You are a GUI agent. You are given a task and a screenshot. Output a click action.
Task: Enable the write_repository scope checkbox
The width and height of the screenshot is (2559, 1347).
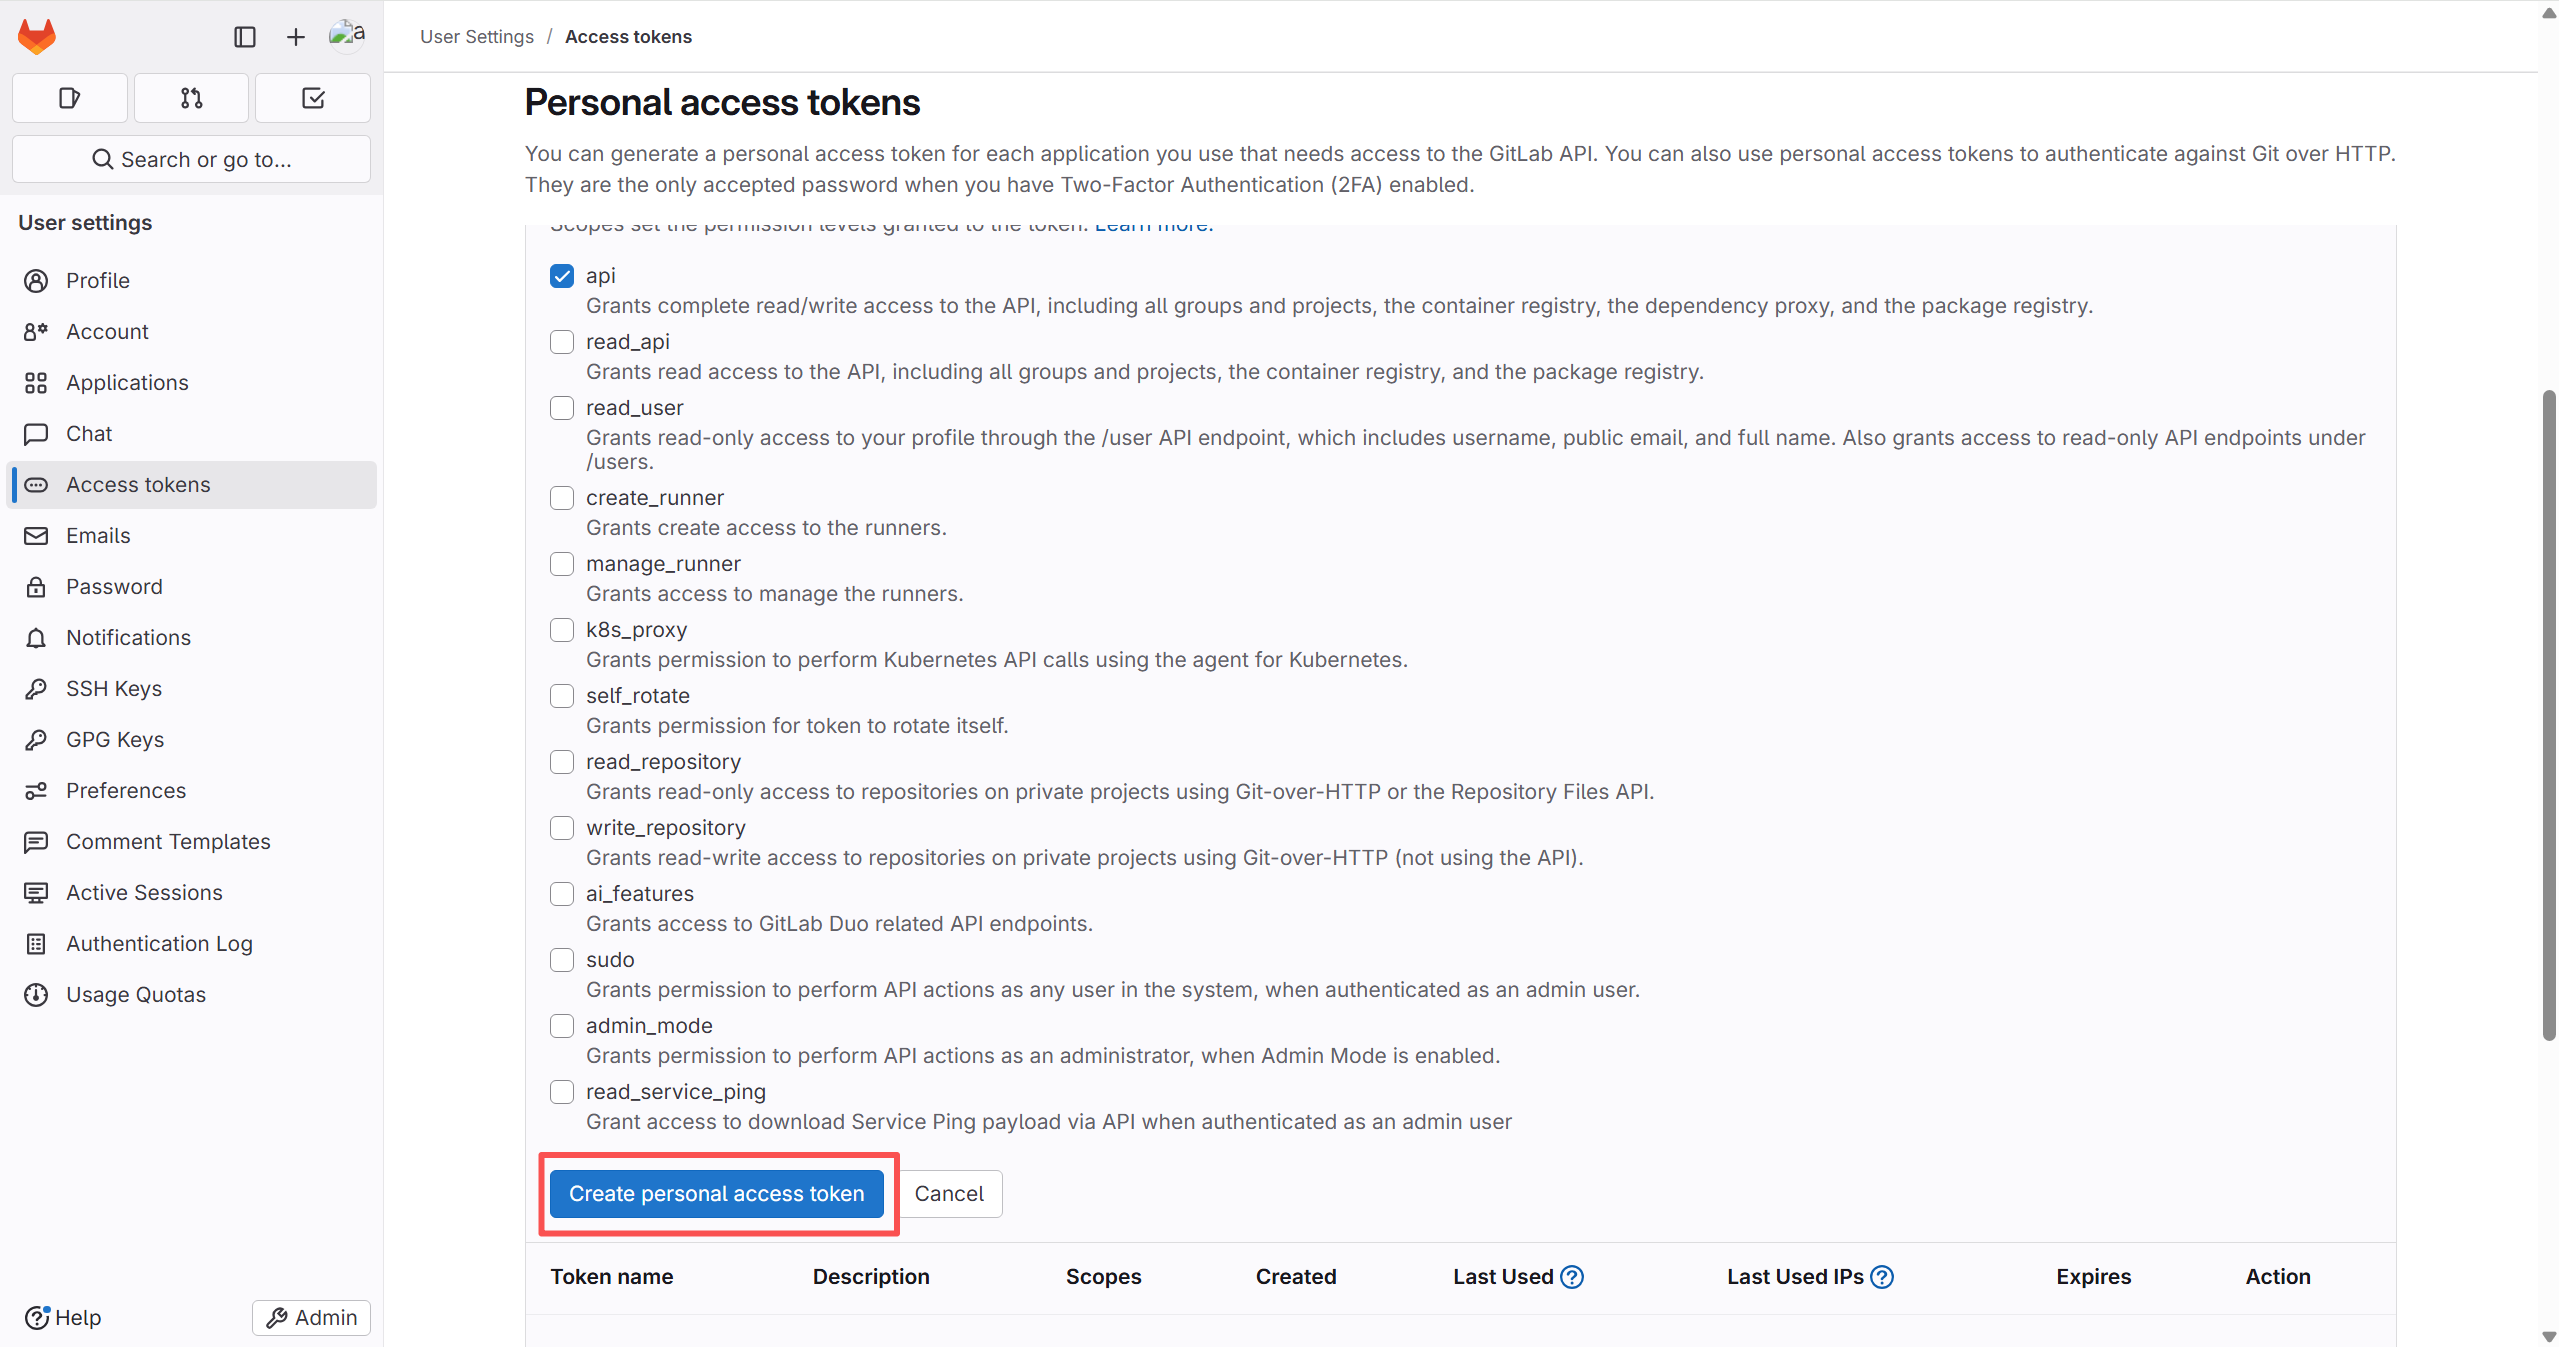562,828
